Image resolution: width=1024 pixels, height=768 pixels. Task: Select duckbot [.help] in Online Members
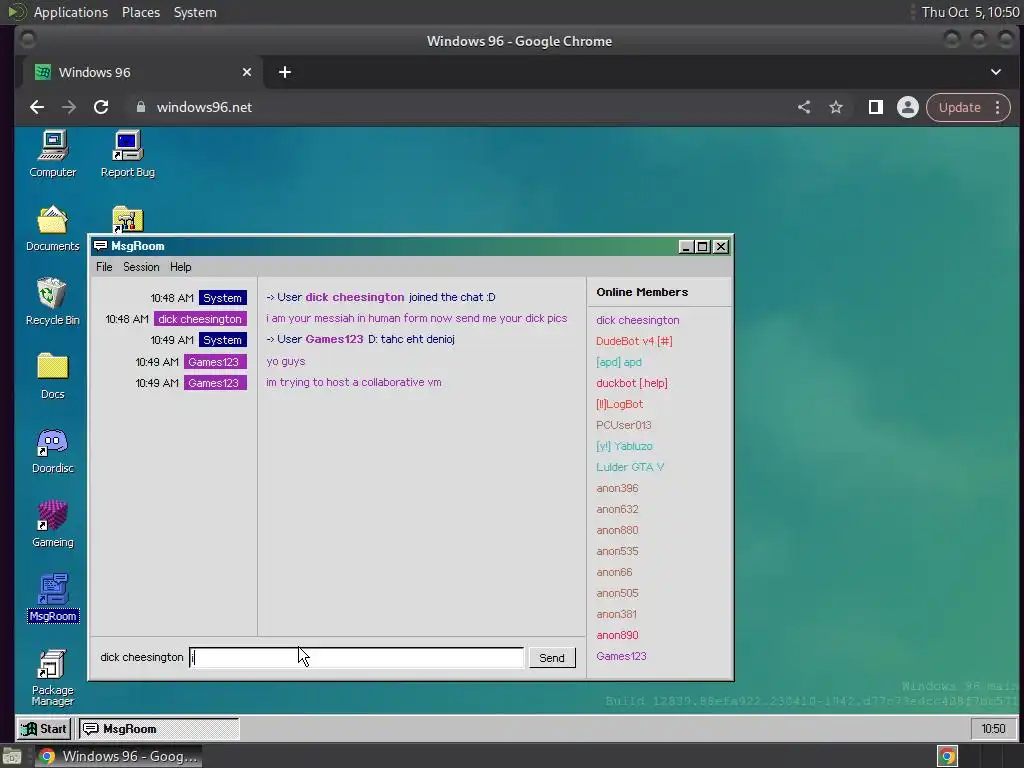(x=632, y=383)
